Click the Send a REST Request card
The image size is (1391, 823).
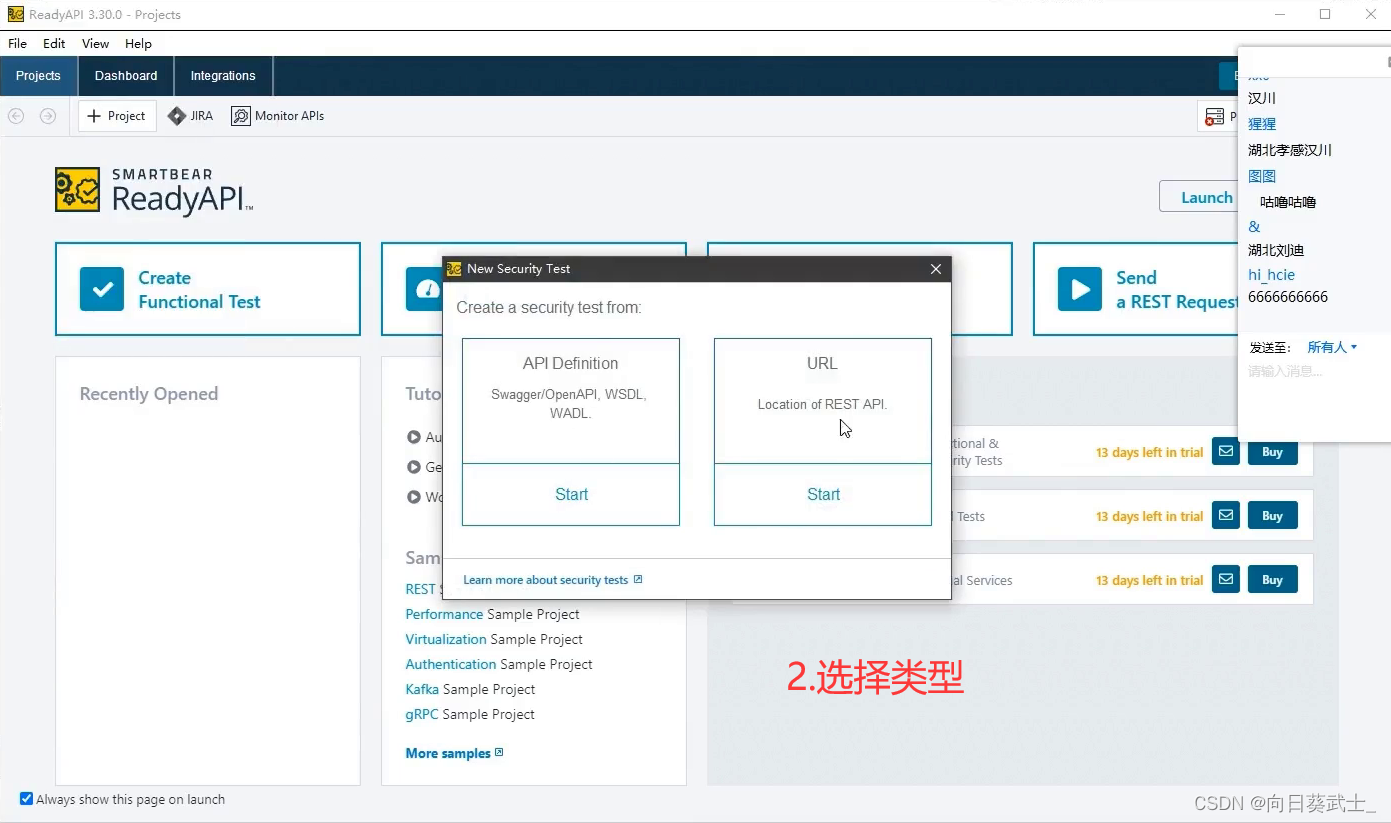tap(1136, 289)
